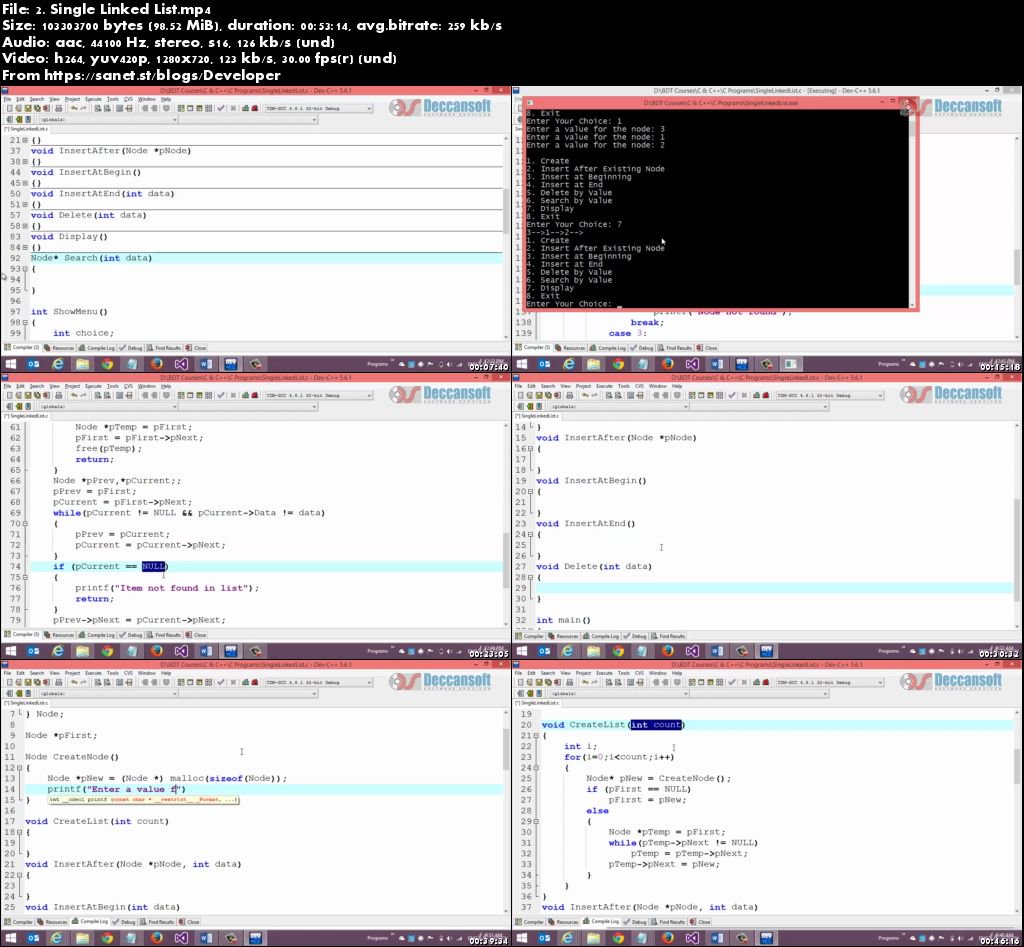The image size is (1024, 947).
Task: Select Resources tab in the empty Delete function frame
Action: coord(562,636)
